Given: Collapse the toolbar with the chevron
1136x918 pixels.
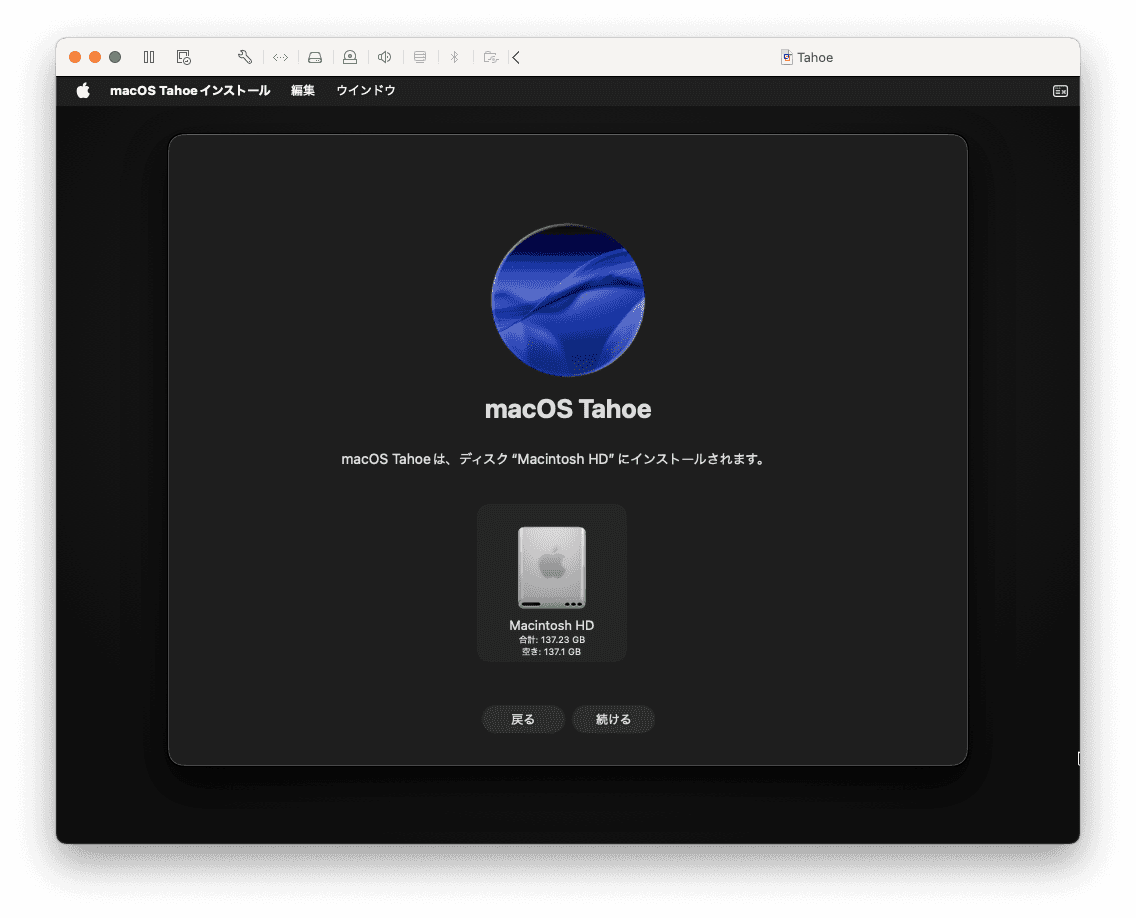Looking at the screenshot, I should point(516,57).
